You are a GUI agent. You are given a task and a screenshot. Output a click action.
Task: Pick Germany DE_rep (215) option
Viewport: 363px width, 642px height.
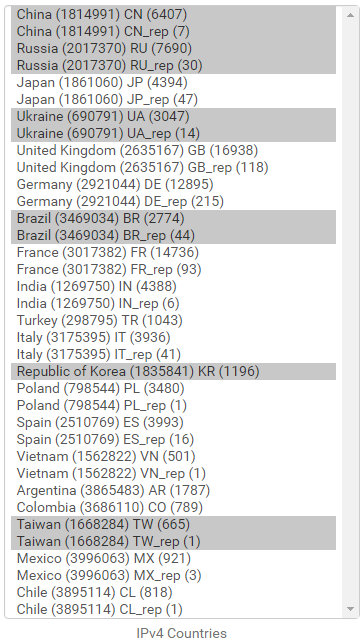coord(174,201)
